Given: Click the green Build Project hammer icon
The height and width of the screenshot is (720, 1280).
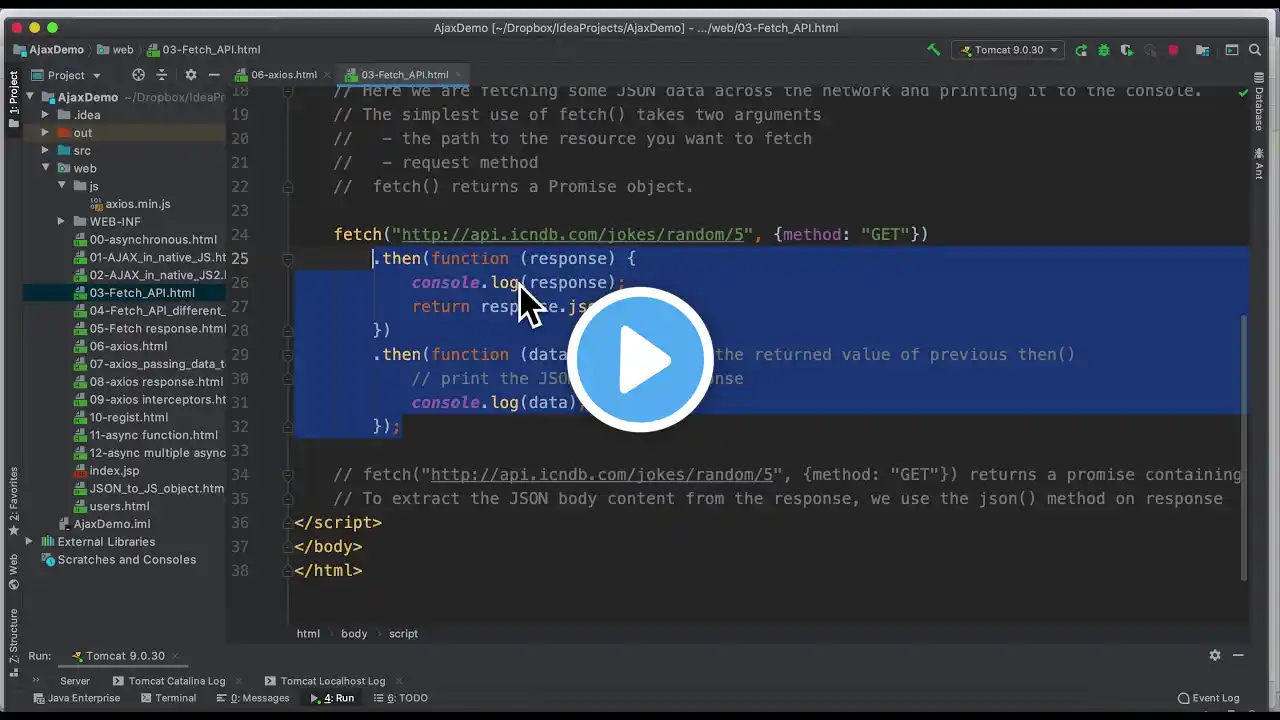Looking at the screenshot, I should pos(933,49).
